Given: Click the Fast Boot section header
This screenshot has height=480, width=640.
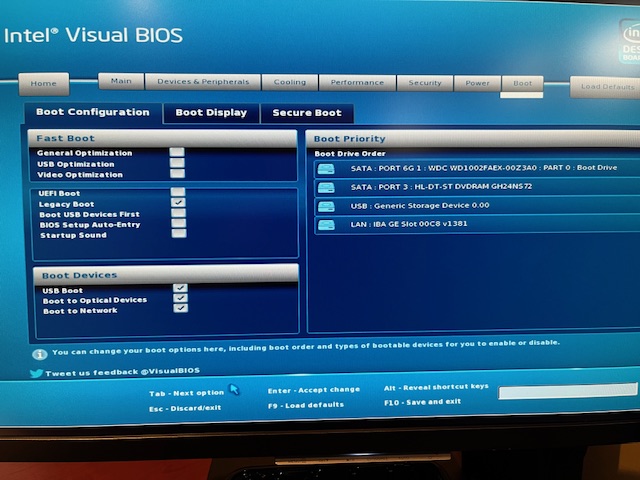Looking at the screenshot, I should [162, 138].
